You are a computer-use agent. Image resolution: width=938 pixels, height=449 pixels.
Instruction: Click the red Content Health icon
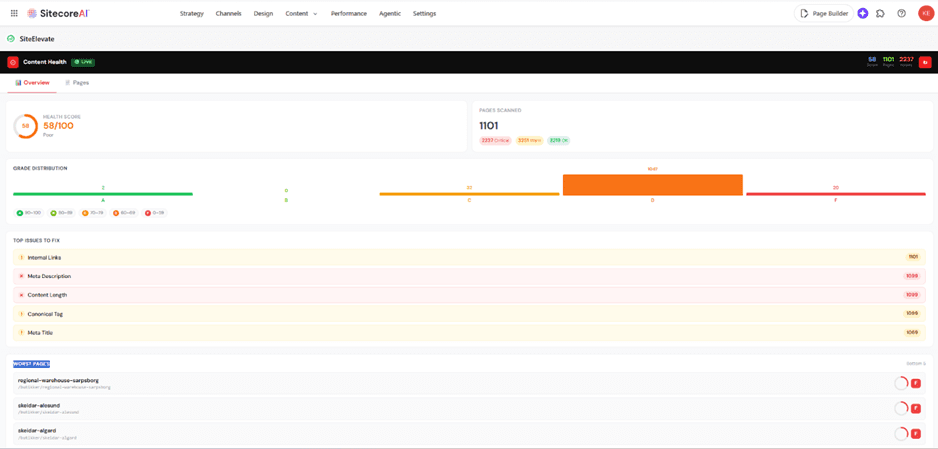tap(13, 62)
